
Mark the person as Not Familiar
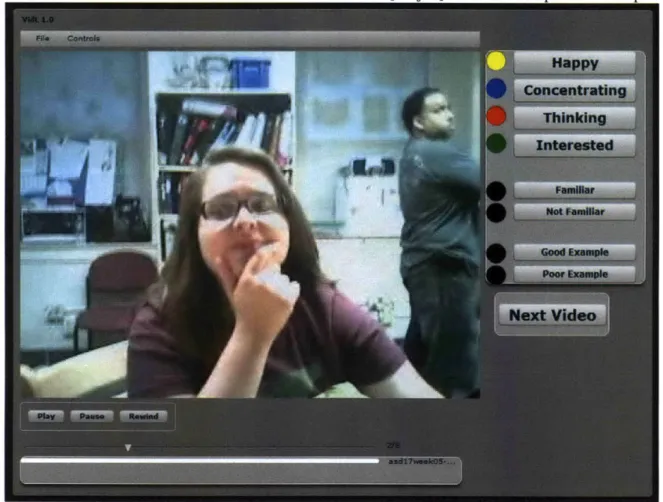575,212
